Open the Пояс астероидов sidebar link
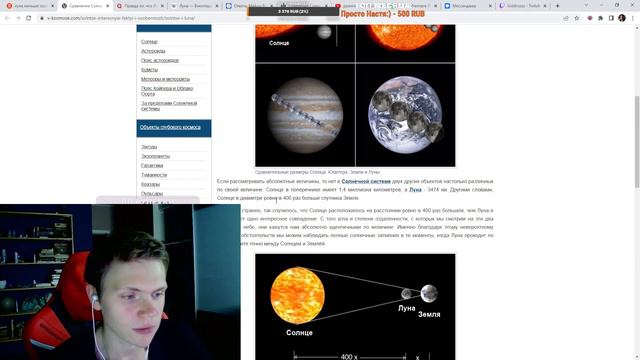This screenshot has height=360, width=640. click(160, 60)
